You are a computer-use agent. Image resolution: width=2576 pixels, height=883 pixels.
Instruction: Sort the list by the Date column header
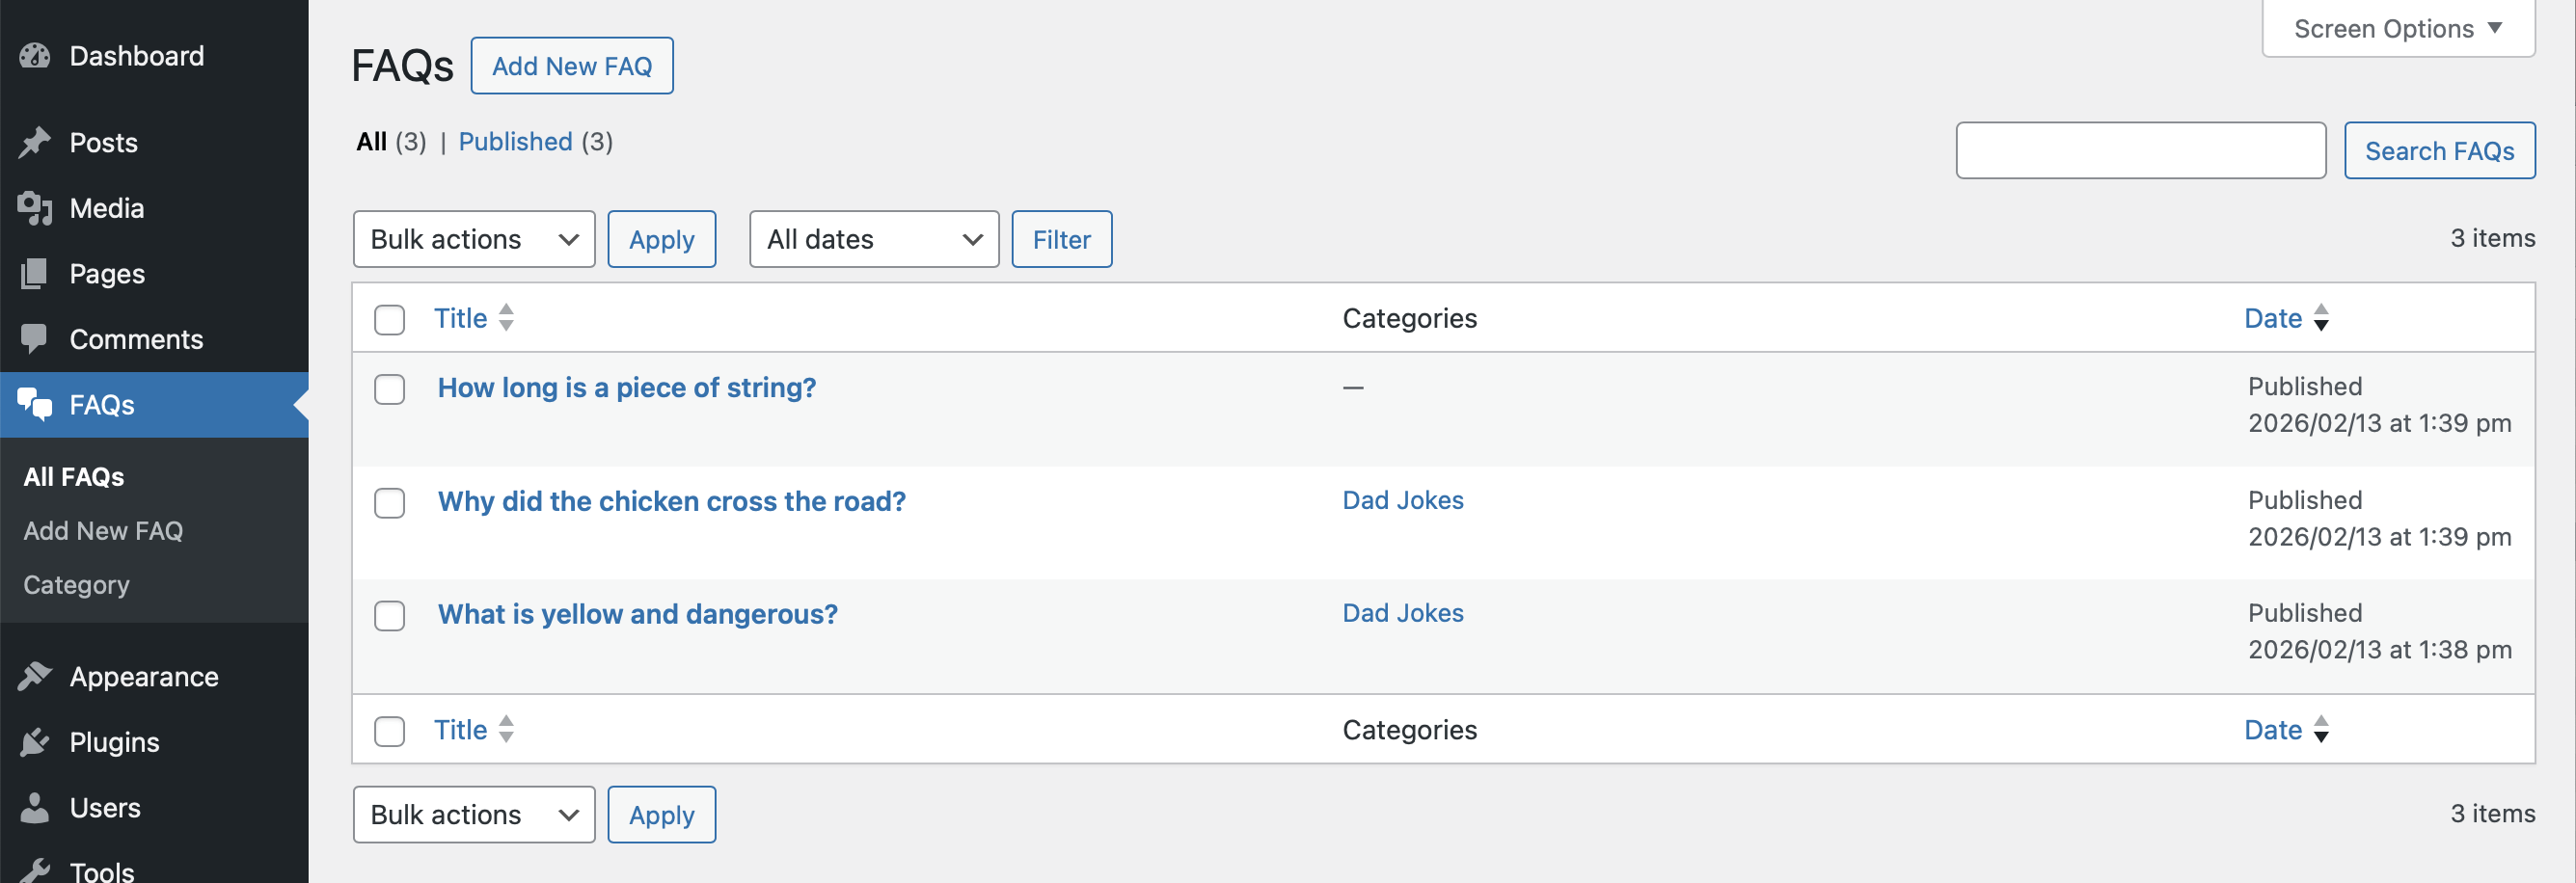(2273, 318)
